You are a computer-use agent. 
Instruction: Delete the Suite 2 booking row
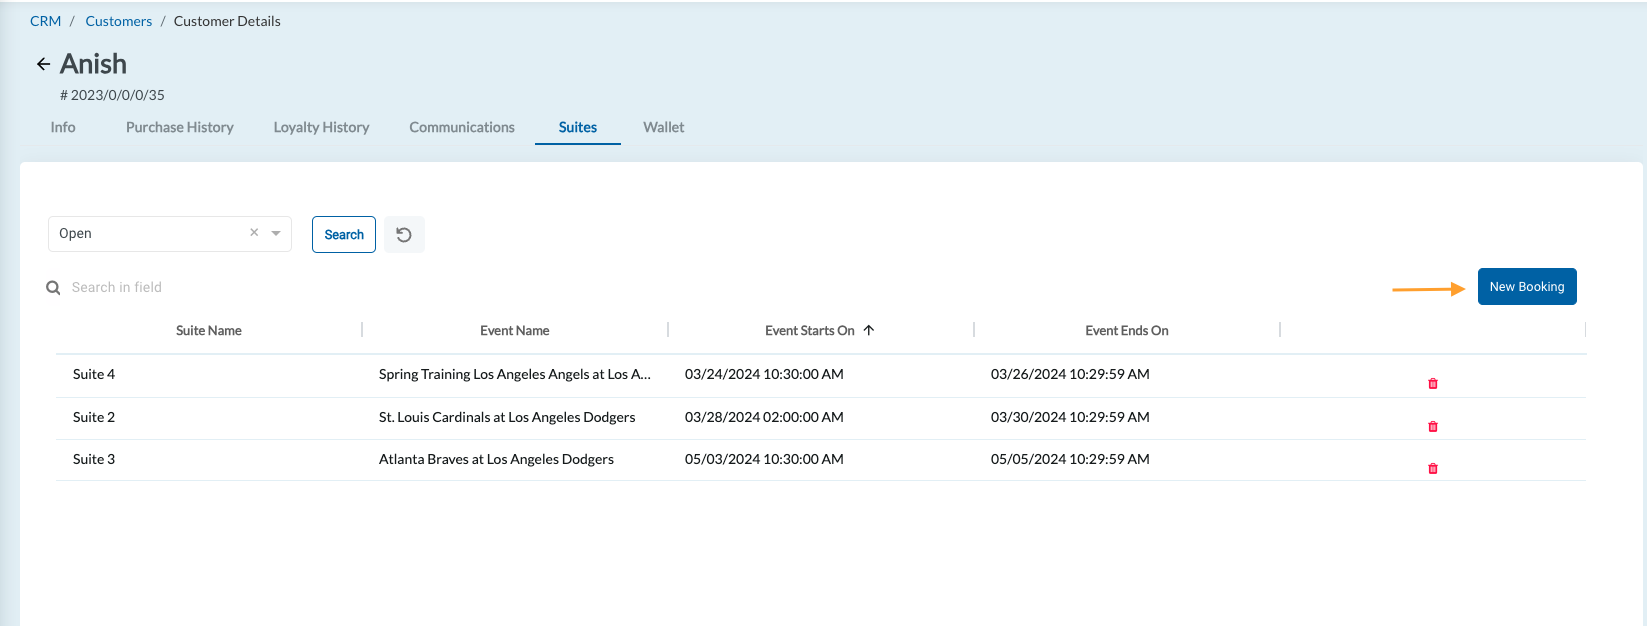[x=1433, y=426]
